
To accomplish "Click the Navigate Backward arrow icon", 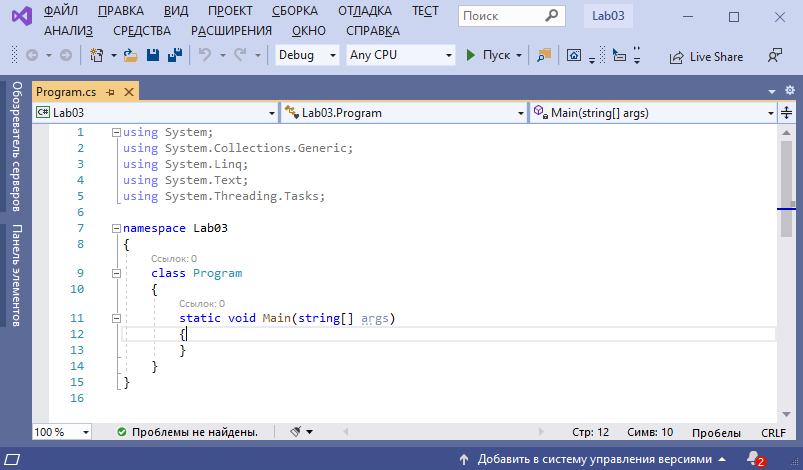I will click(x=32, y=55).
